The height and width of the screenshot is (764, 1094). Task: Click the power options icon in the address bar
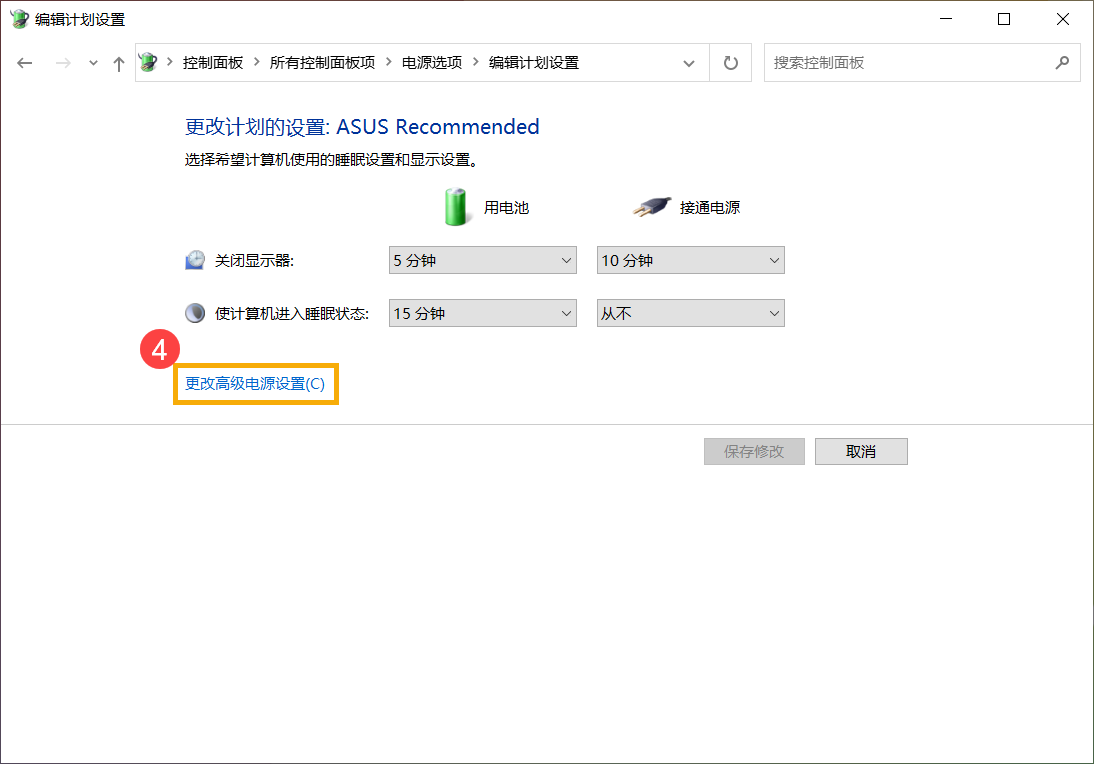[x=148, y=62]
